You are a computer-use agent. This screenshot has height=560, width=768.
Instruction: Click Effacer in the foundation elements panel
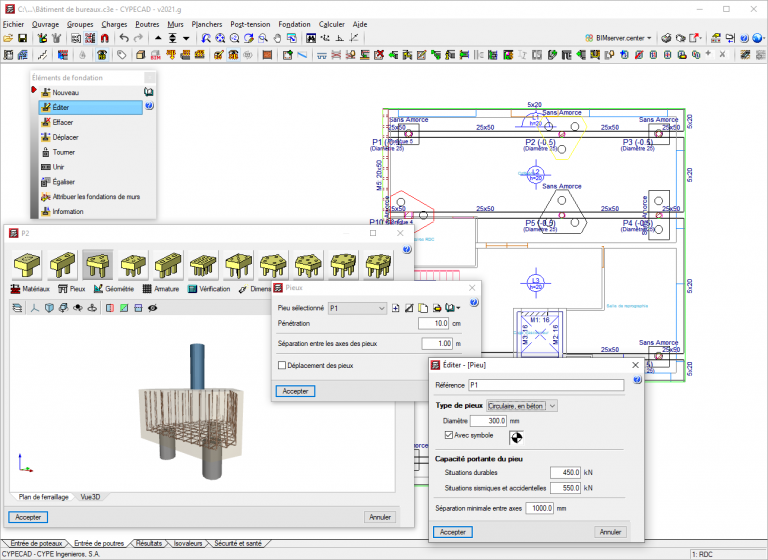point(62,122)
